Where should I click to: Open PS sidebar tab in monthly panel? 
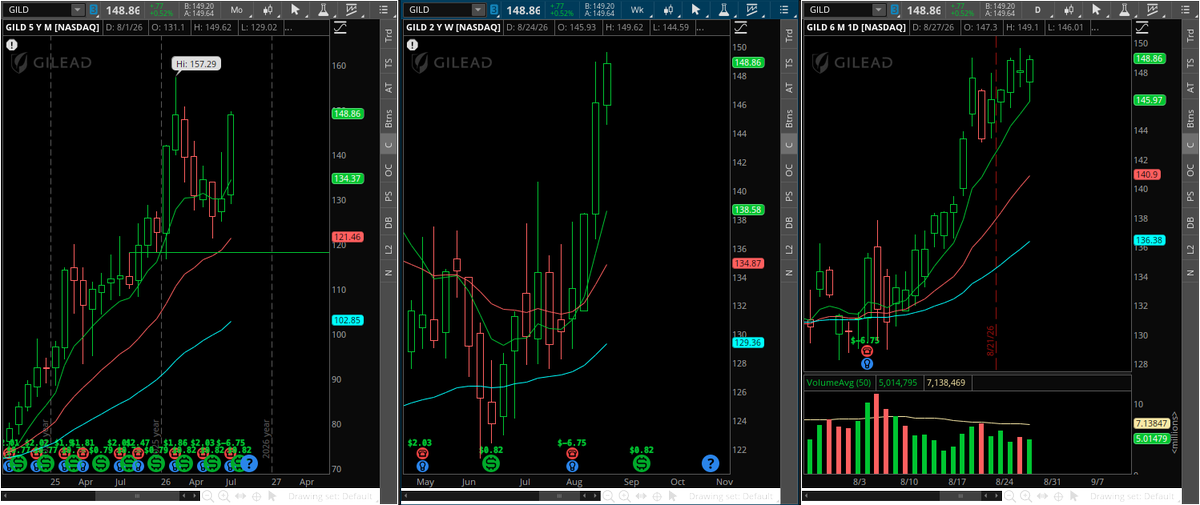pyautogui.click(x=388, y=196)
